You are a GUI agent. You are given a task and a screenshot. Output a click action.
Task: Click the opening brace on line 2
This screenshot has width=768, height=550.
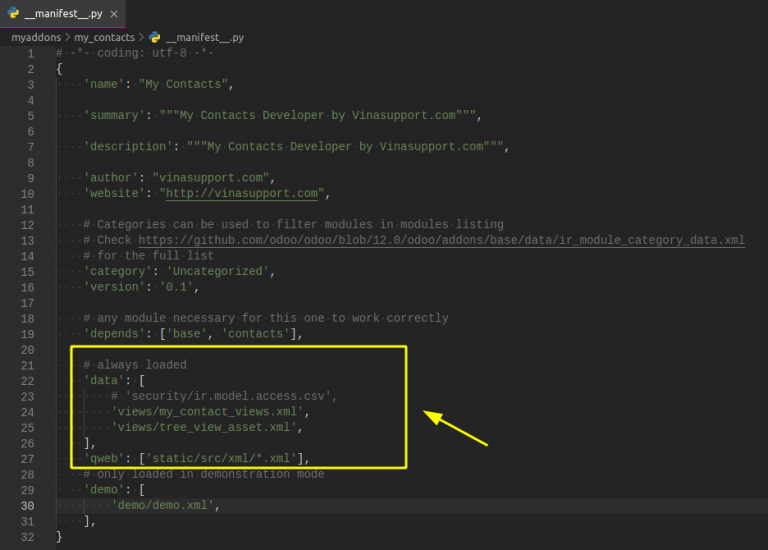[x=59, y=69]
